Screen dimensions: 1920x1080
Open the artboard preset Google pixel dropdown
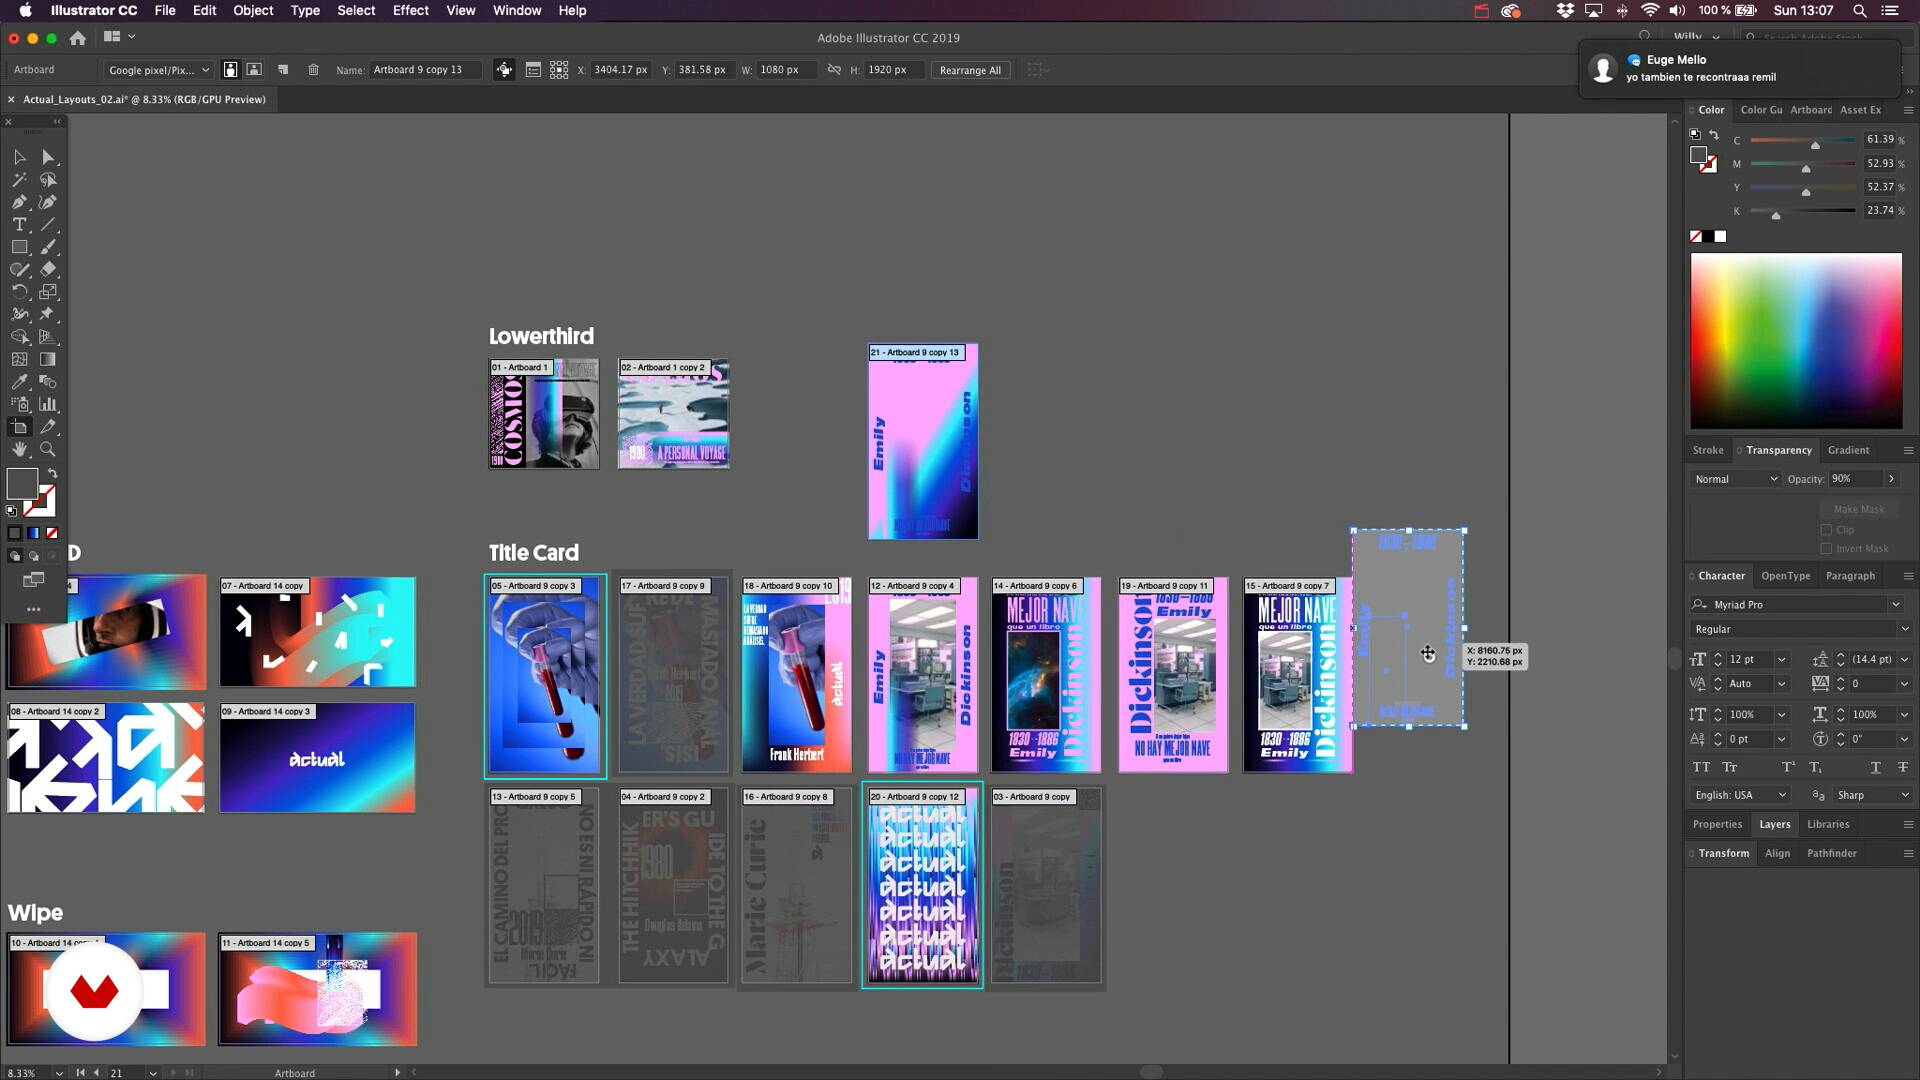(158, 70)
